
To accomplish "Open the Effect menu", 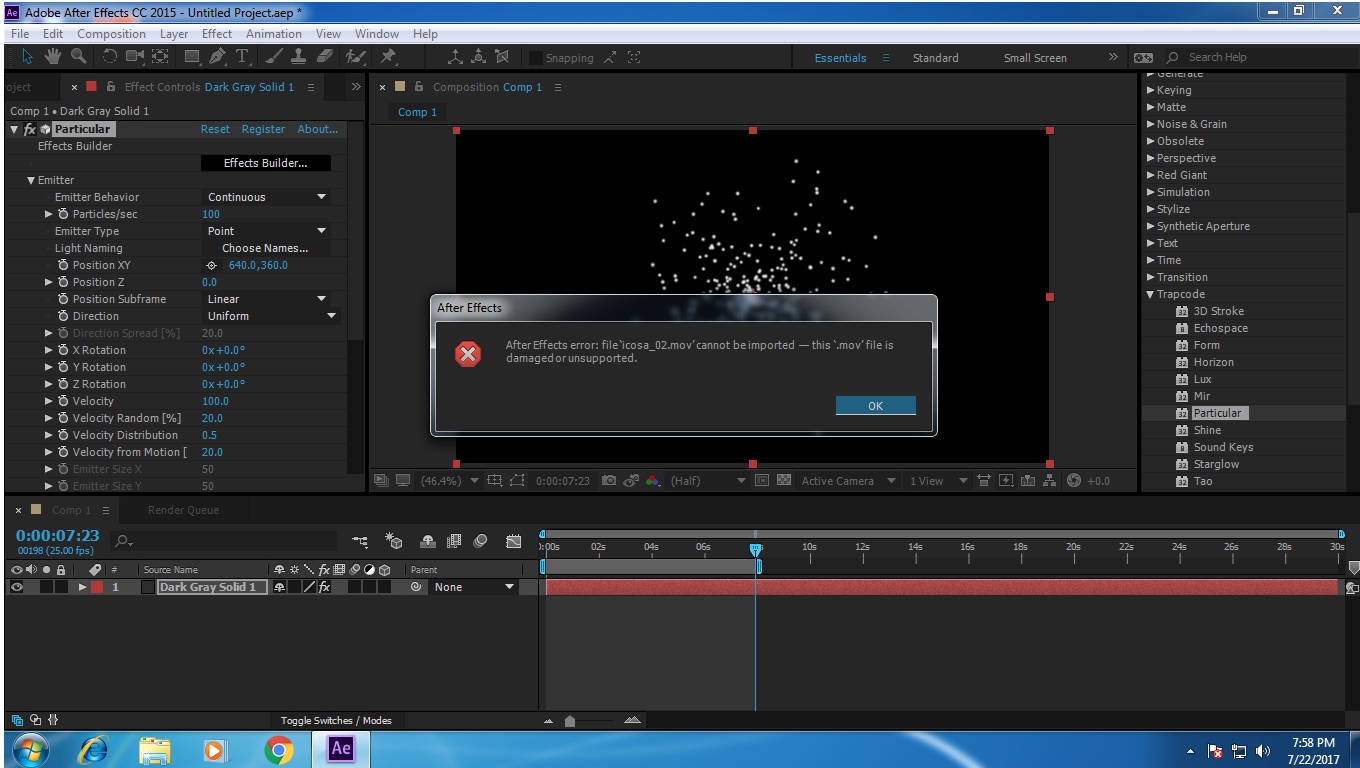I will coord(217,33).
